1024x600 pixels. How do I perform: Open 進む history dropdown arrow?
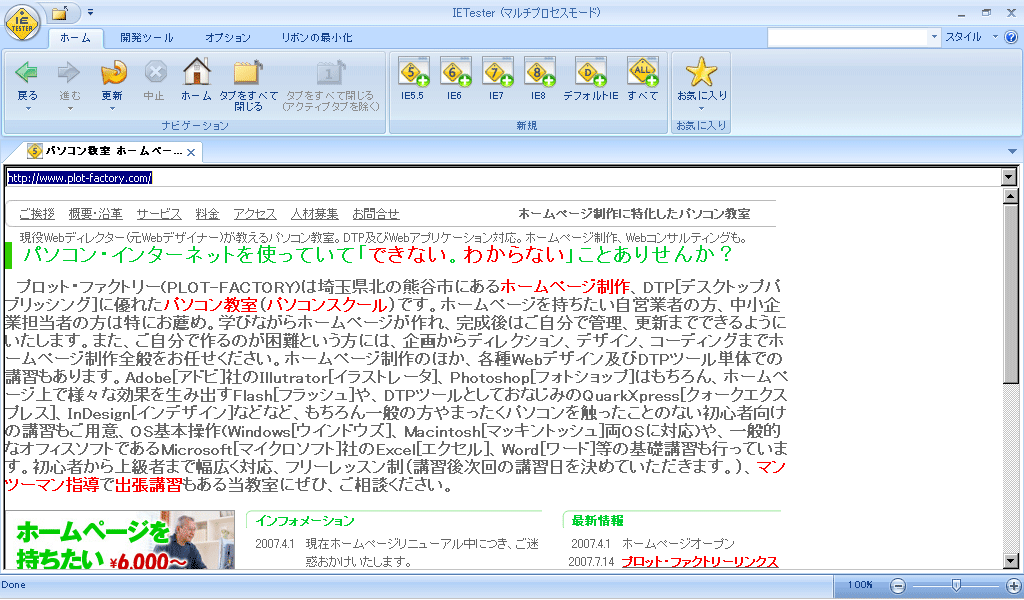(70, 108)
